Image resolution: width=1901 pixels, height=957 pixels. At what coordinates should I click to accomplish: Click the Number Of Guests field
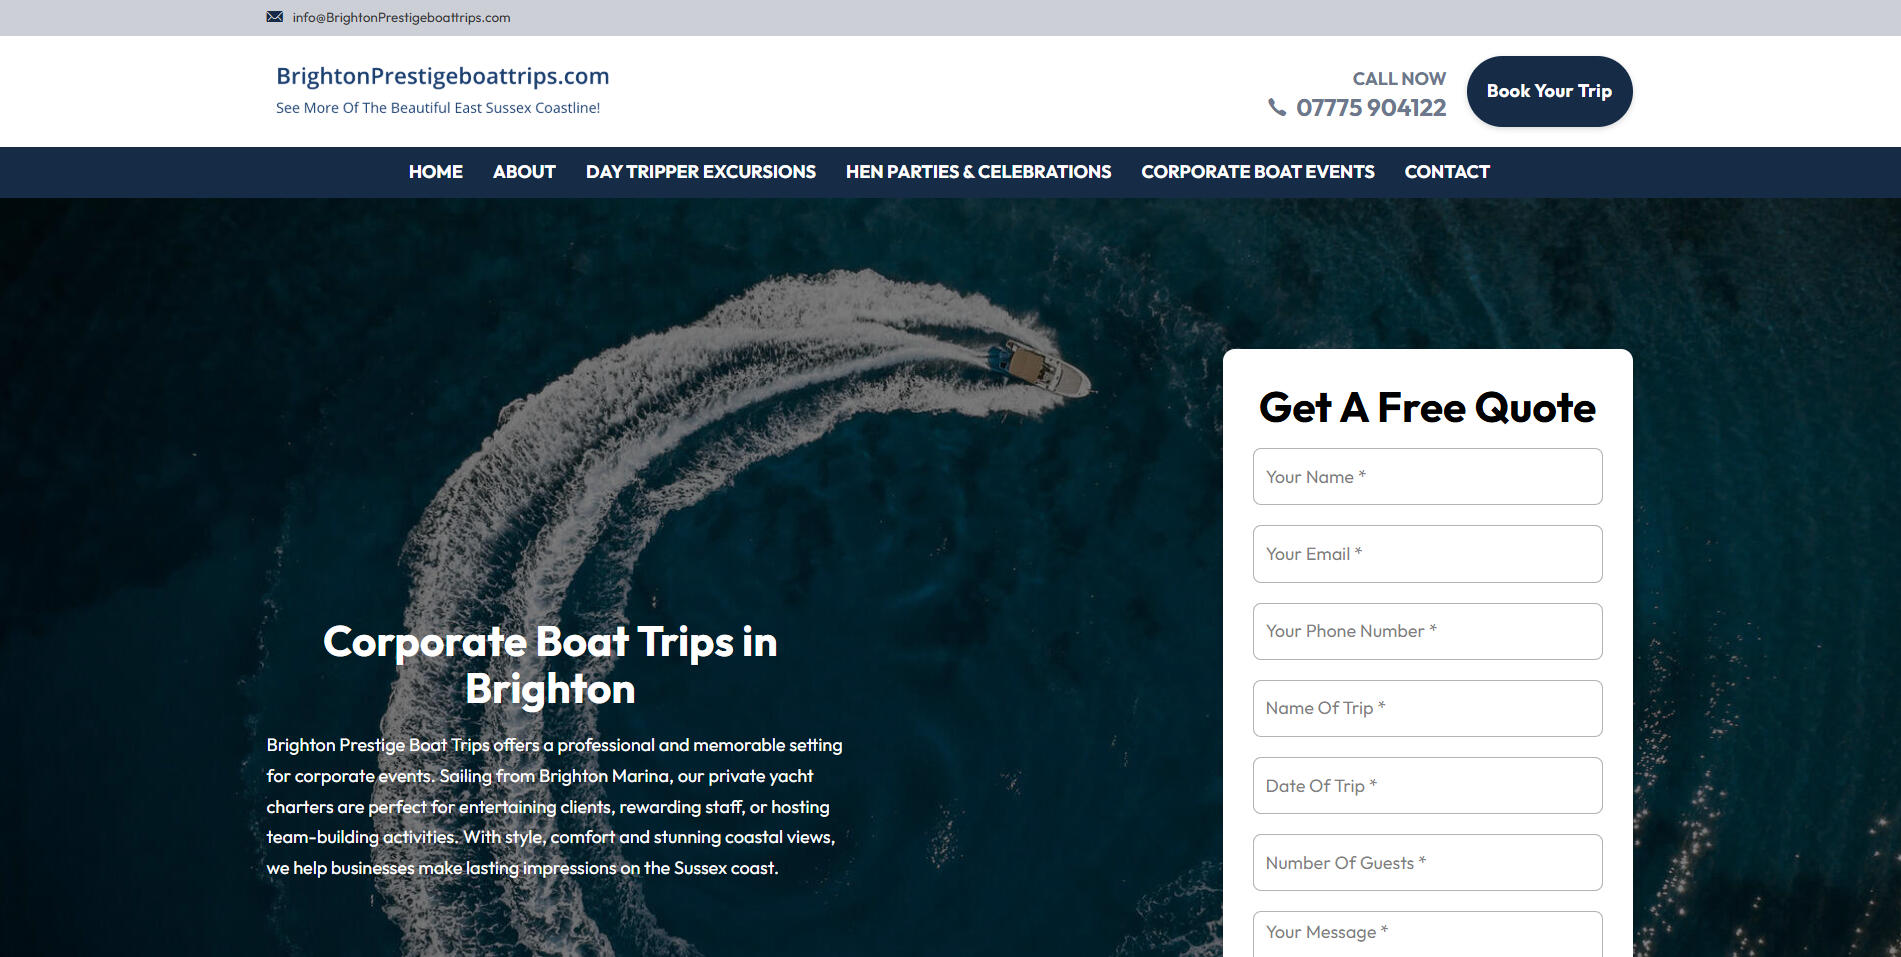tap(1427, 863)
